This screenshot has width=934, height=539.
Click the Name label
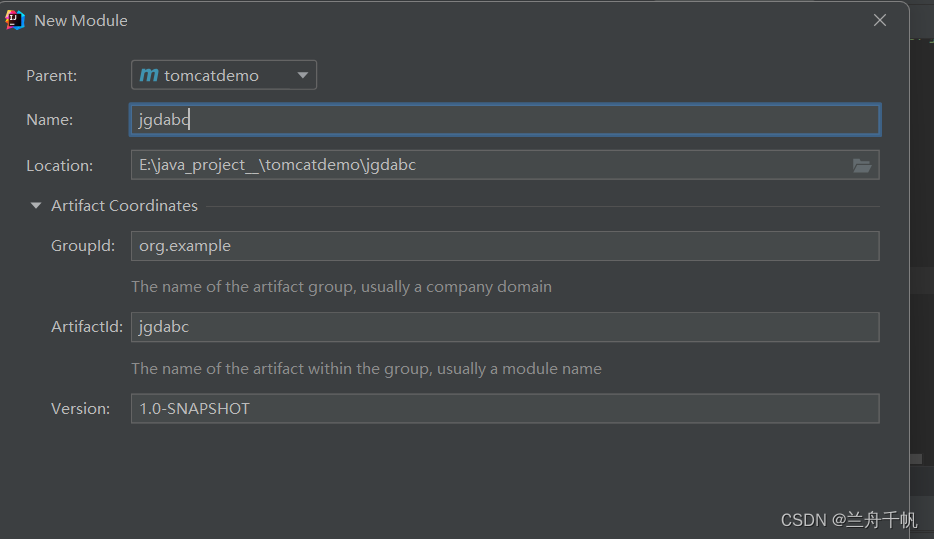pos(49,120)
